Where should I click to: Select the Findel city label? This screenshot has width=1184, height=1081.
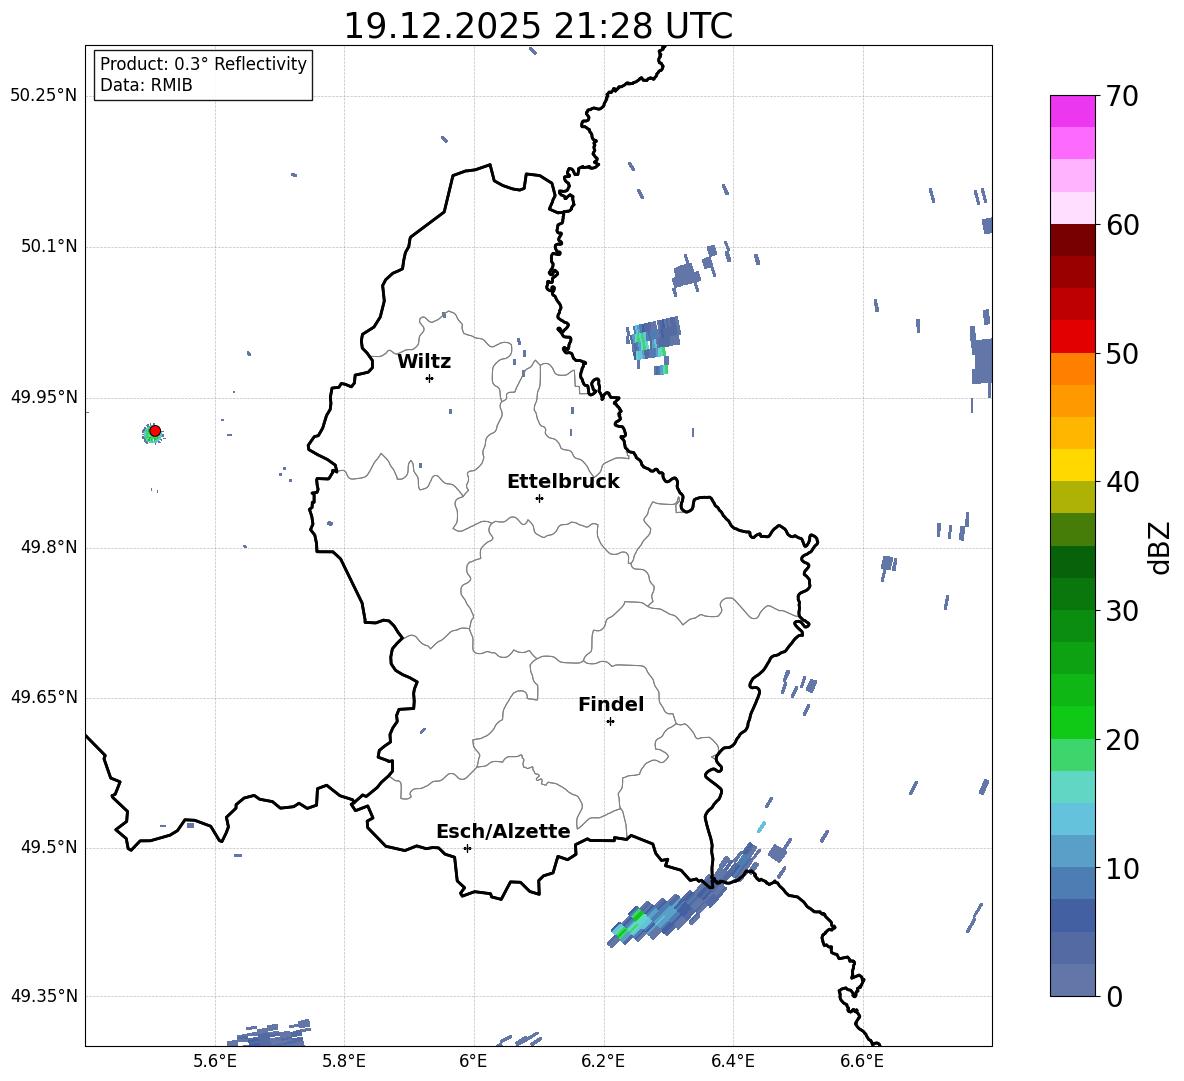(611, 704)
